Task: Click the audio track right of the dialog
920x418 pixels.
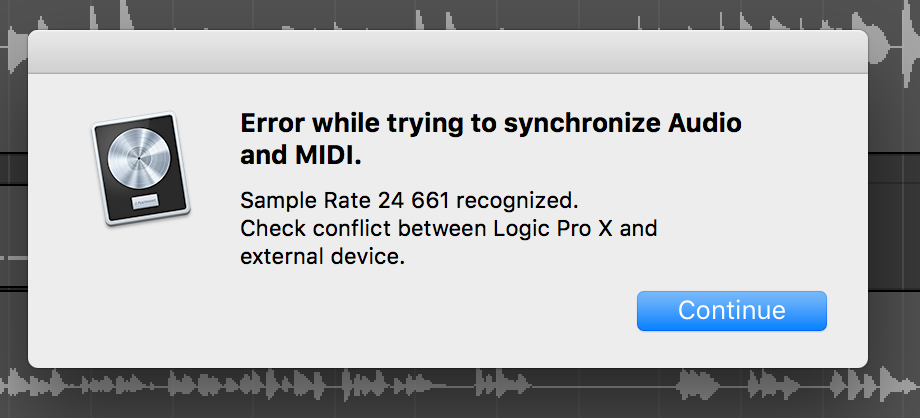Action: [894, 221]
